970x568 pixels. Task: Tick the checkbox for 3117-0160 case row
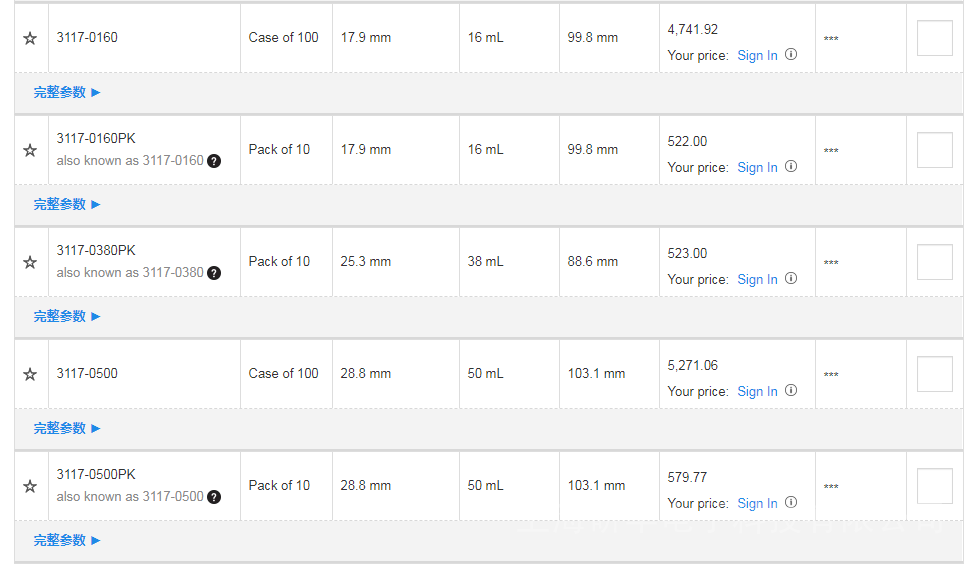pos(934,38)
